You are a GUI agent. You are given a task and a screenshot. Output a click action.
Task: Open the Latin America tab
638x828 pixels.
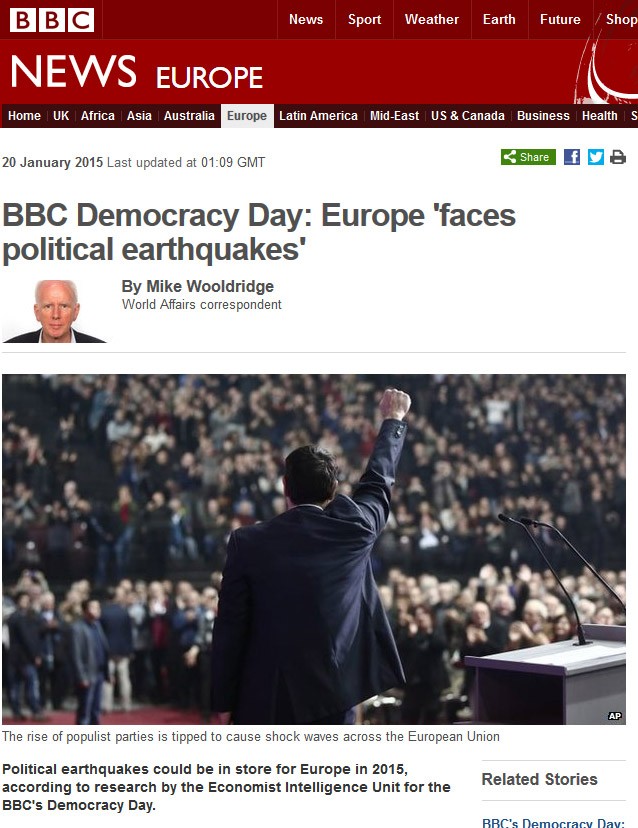(318, 116)
